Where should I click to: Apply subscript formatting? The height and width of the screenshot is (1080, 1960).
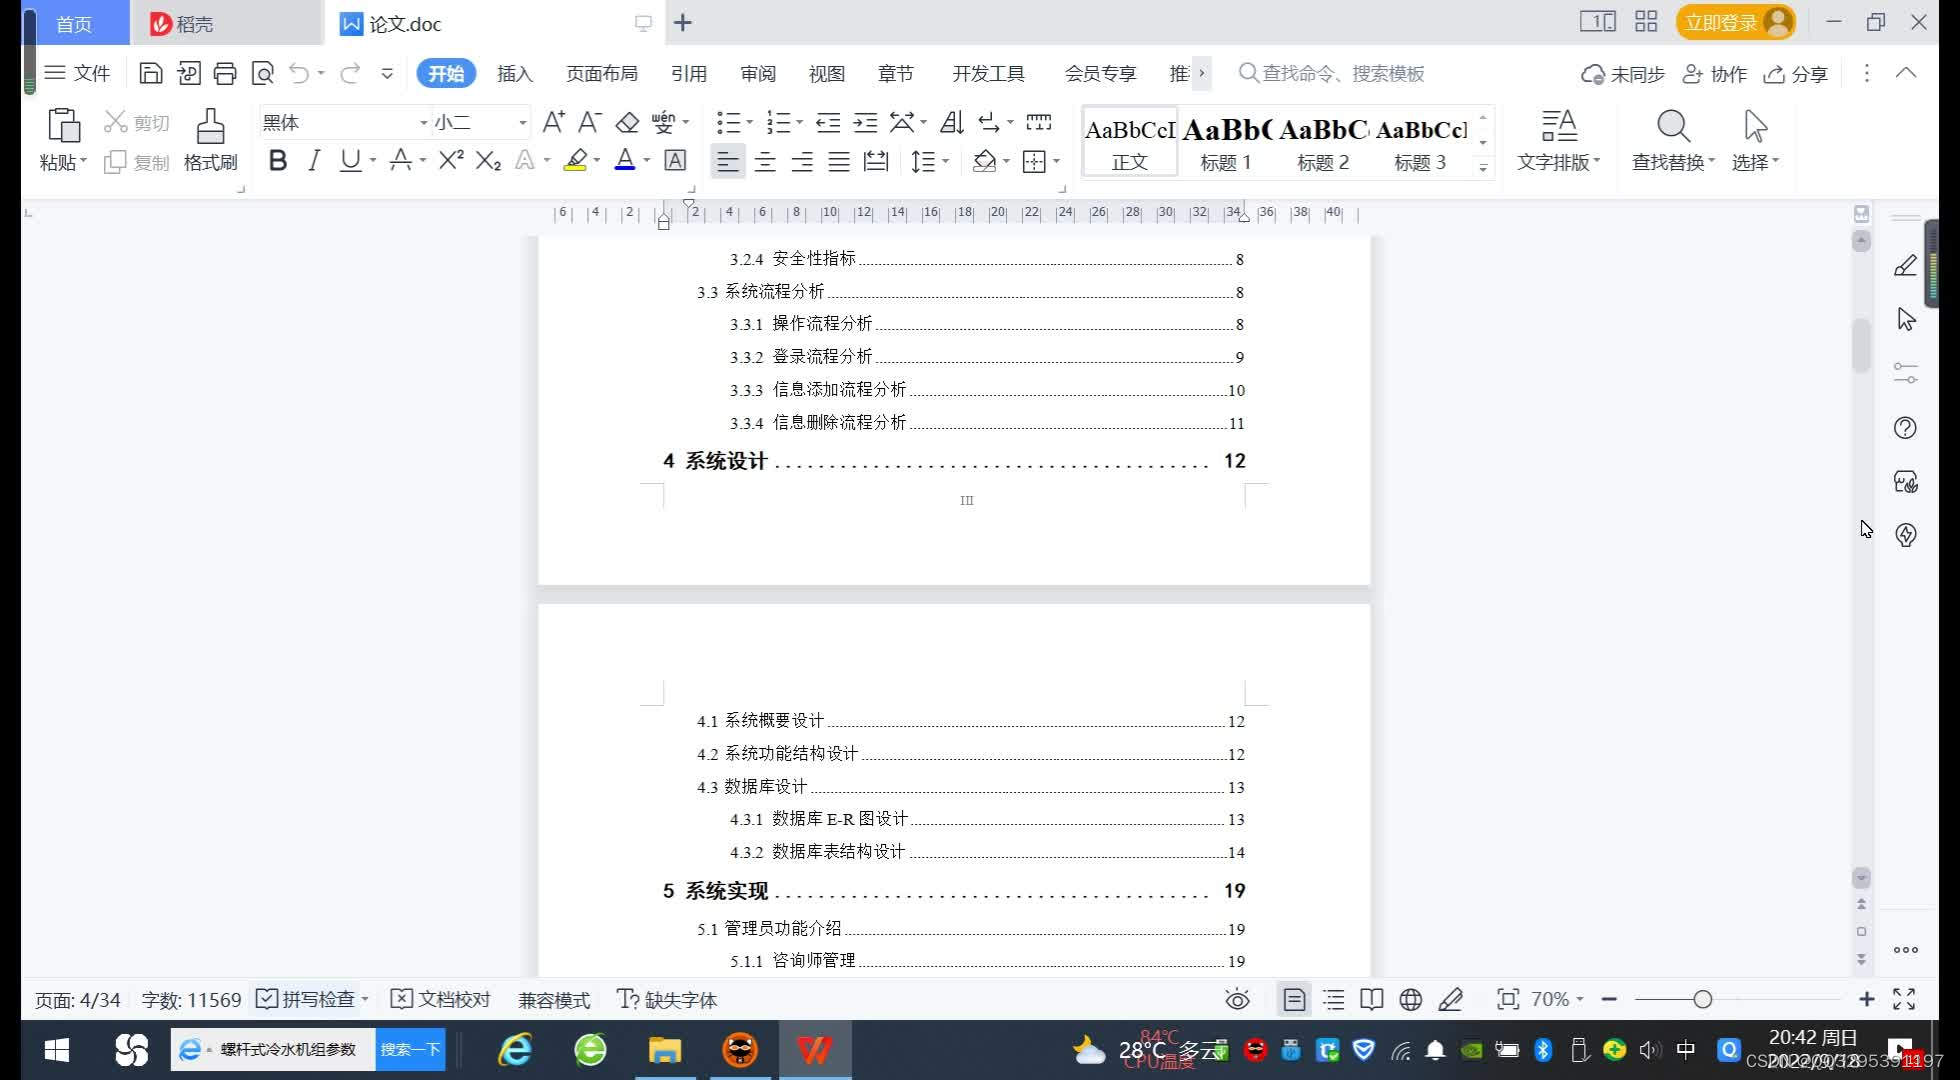(488, 160)
